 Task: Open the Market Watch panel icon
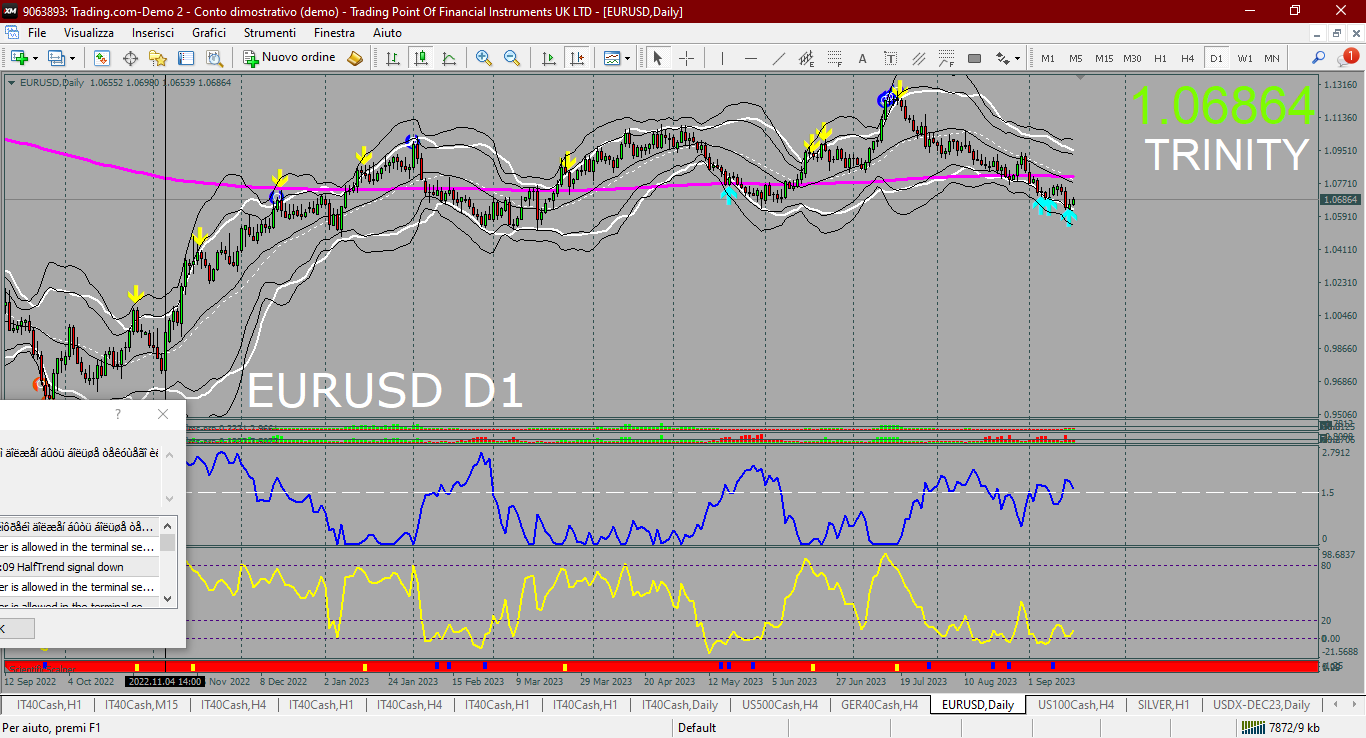pyautogui.click(x=102, y=58)
